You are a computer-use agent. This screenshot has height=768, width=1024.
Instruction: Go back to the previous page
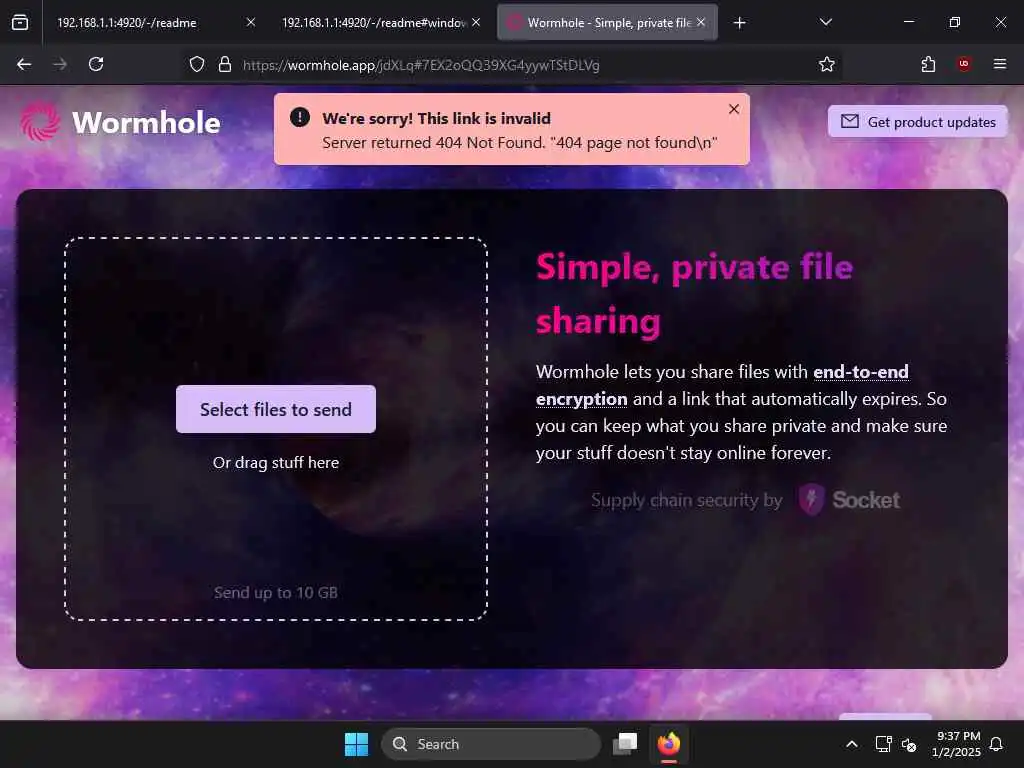[24, 64]
